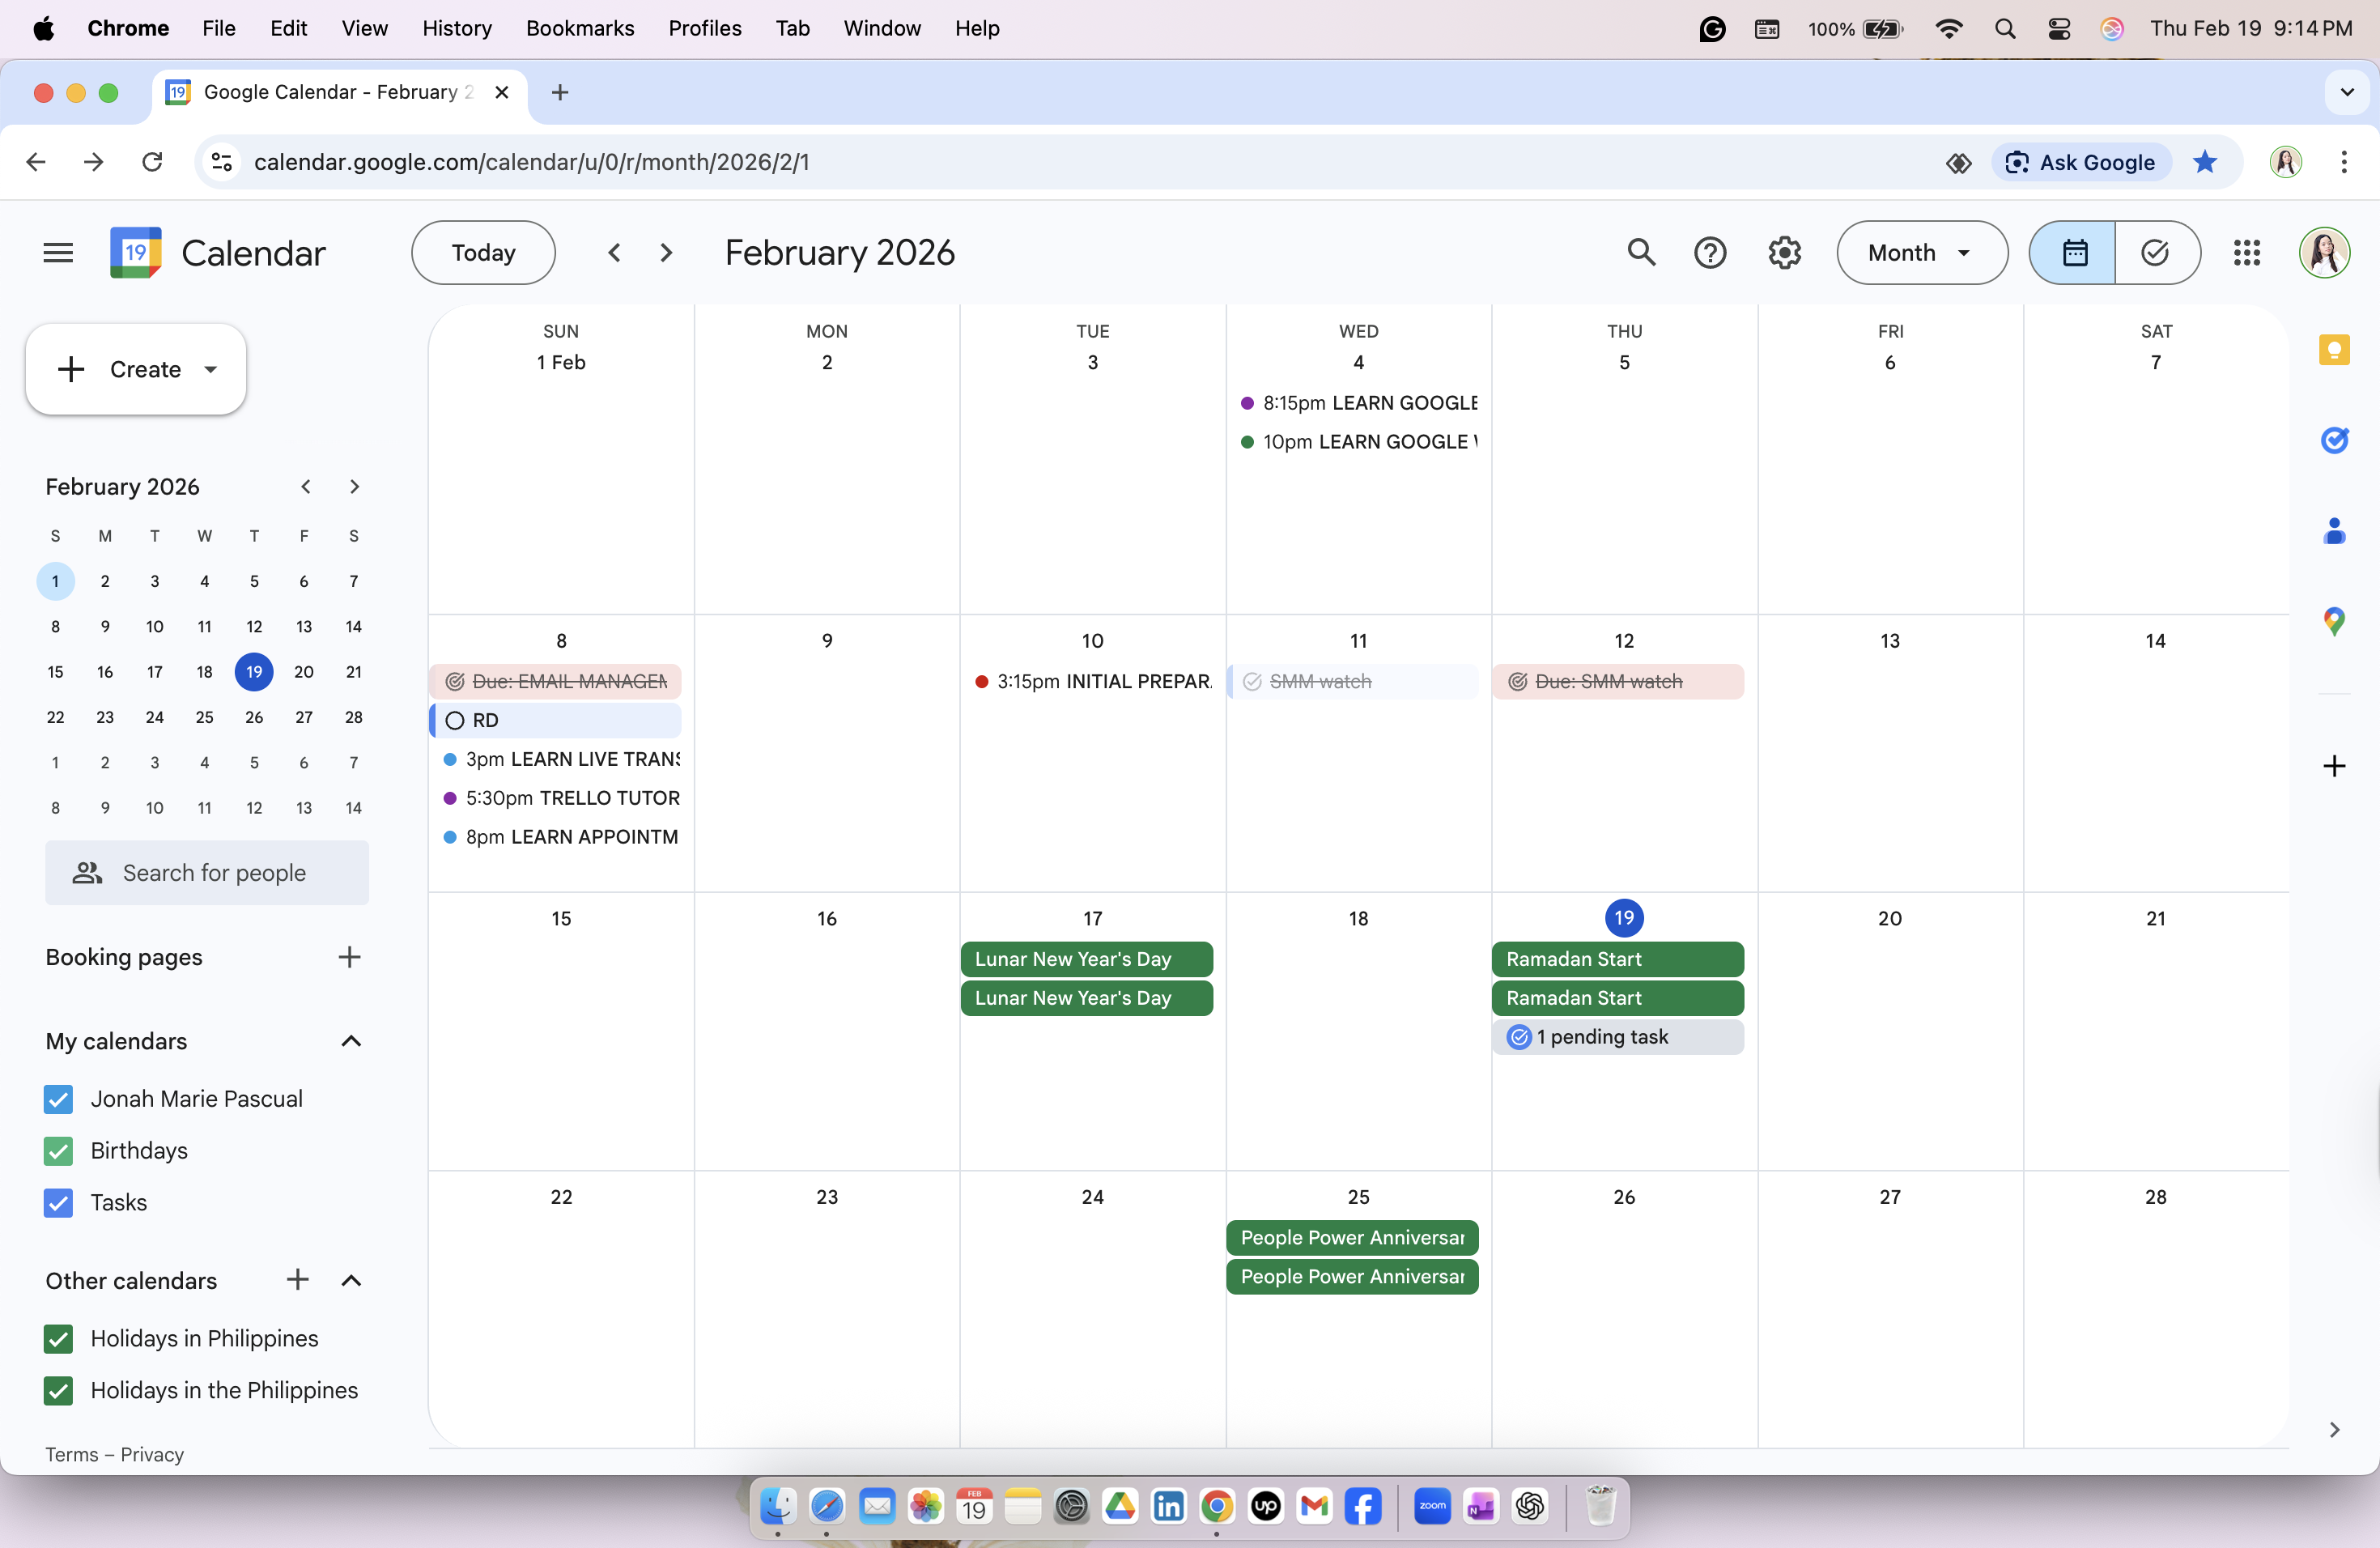This screenshot has height=1548, width=2380.
Task: Uncheck the Birthdays calendar checkbox
Action: tap(59, 1150)
